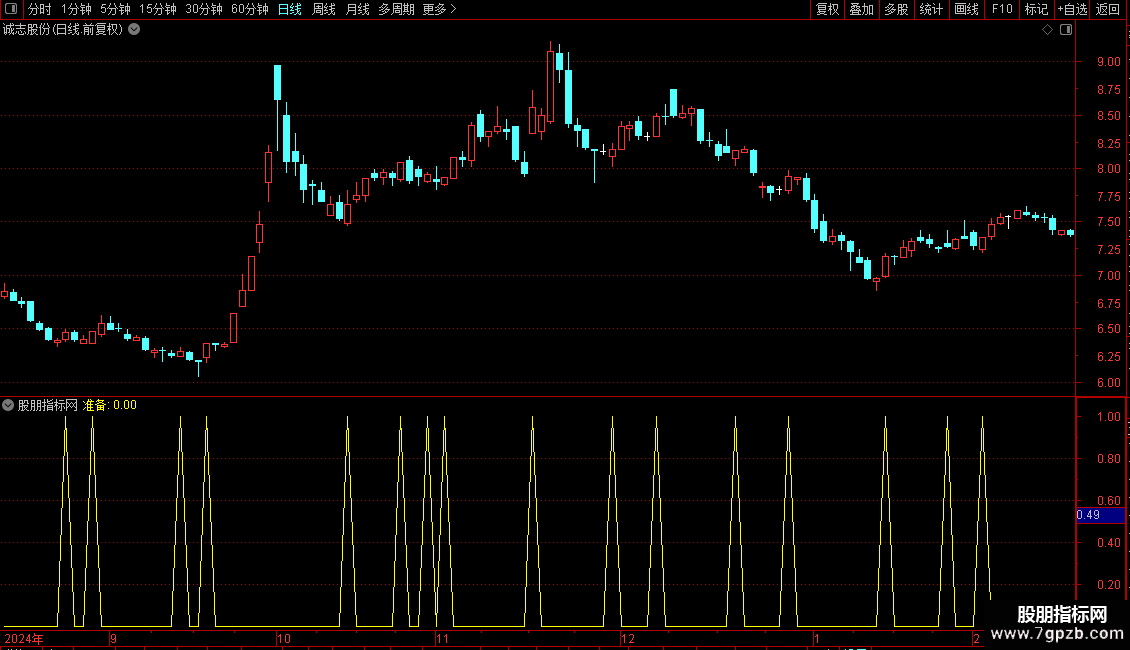Viewport: 1130px width, 650px height.
Task: Click the 6.00 price axis label
Action: (1108, 383)
